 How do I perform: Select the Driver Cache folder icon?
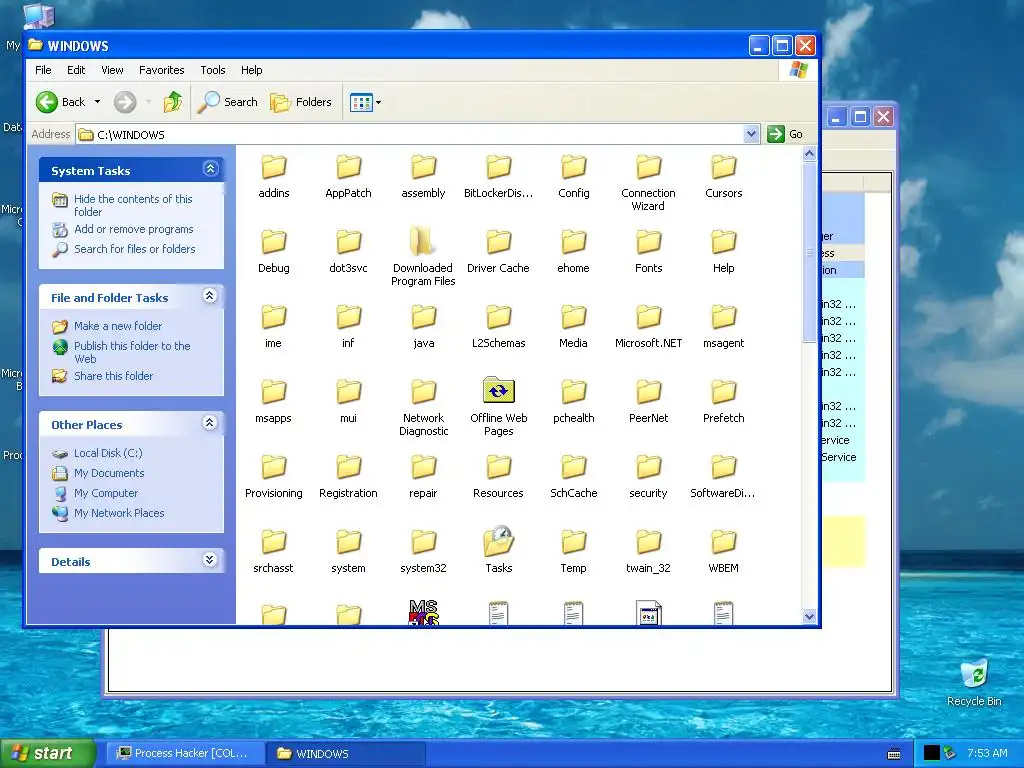[498, 242]
